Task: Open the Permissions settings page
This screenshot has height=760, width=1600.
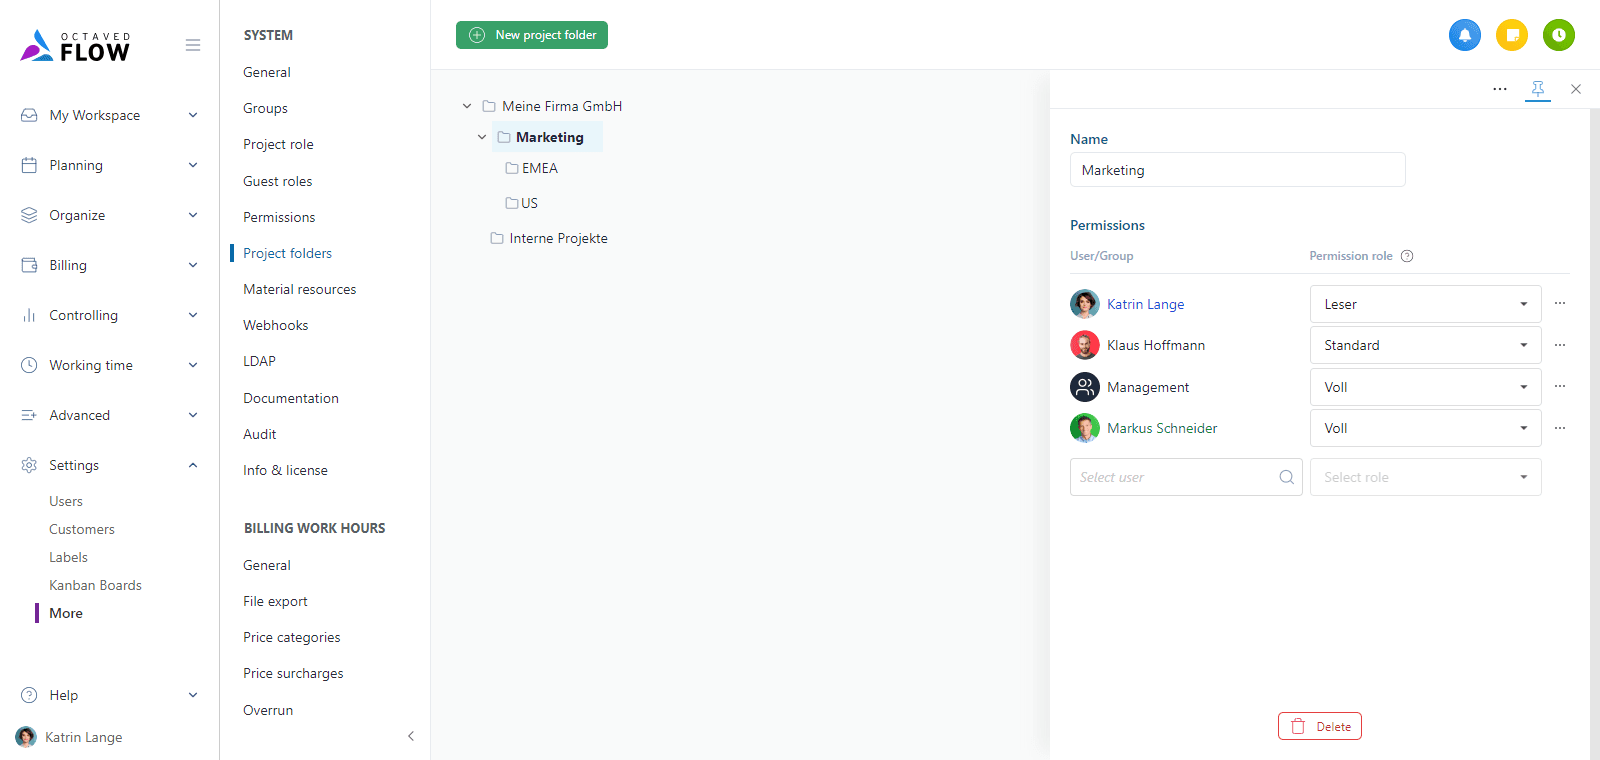Action: 279,217
